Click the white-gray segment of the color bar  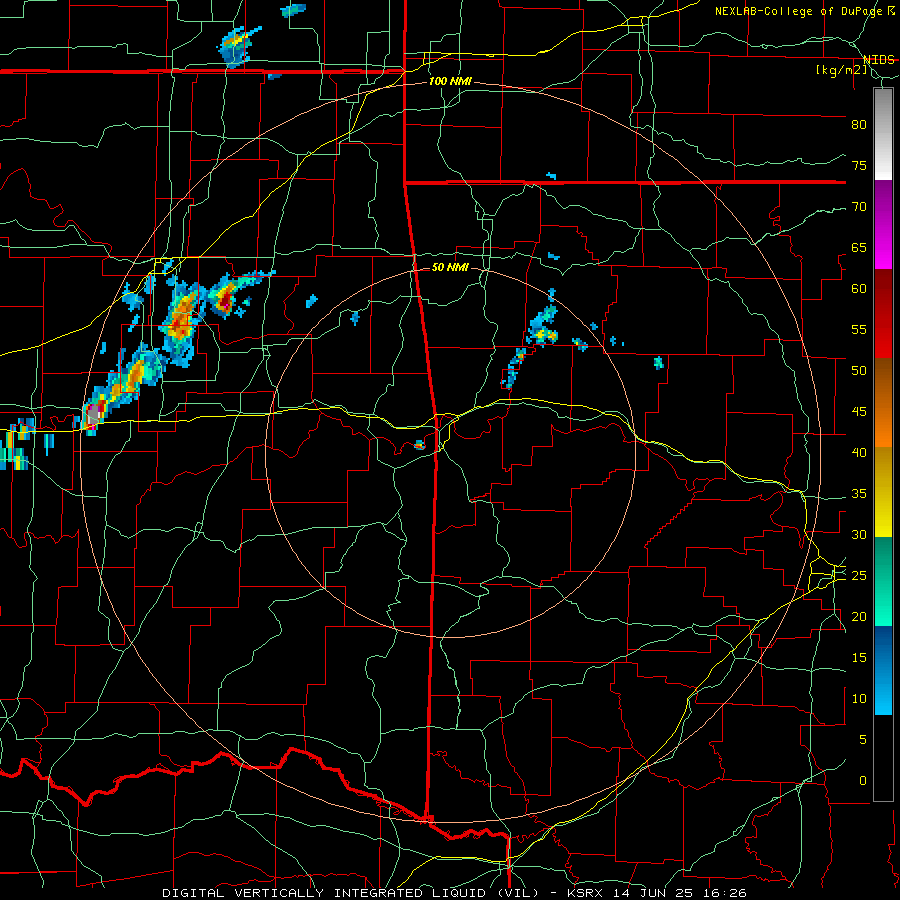pyautogui.click(x=883, y=134)
